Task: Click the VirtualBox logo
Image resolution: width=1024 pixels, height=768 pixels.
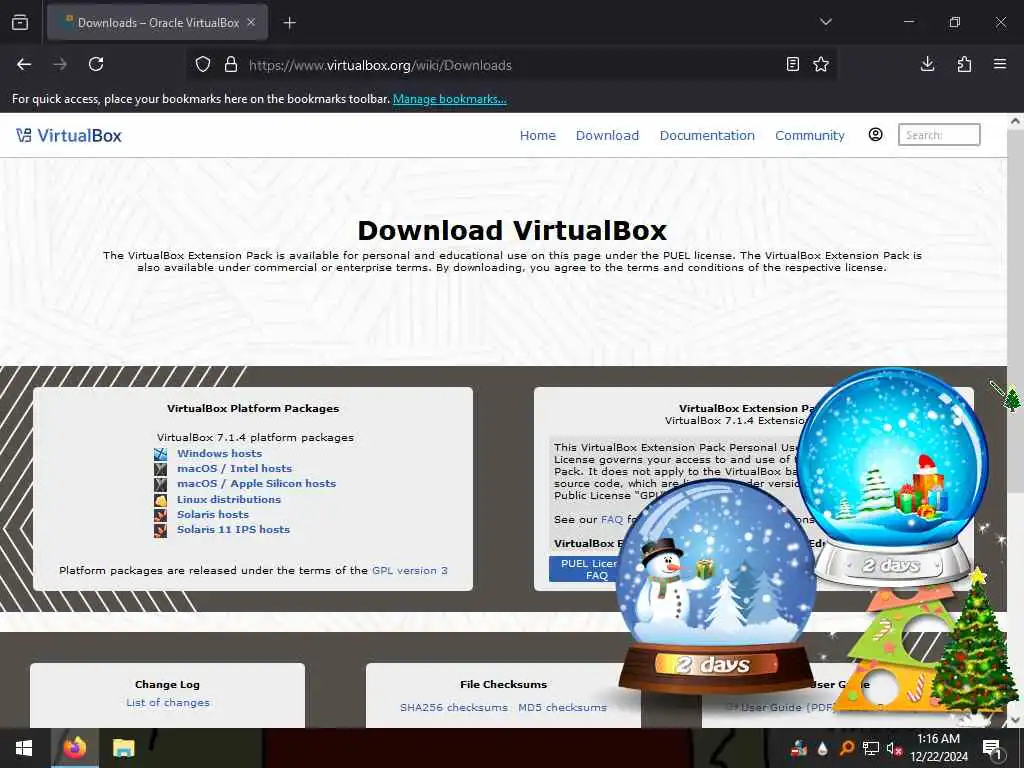Action: pyautogui.click(x=69, y=135)
